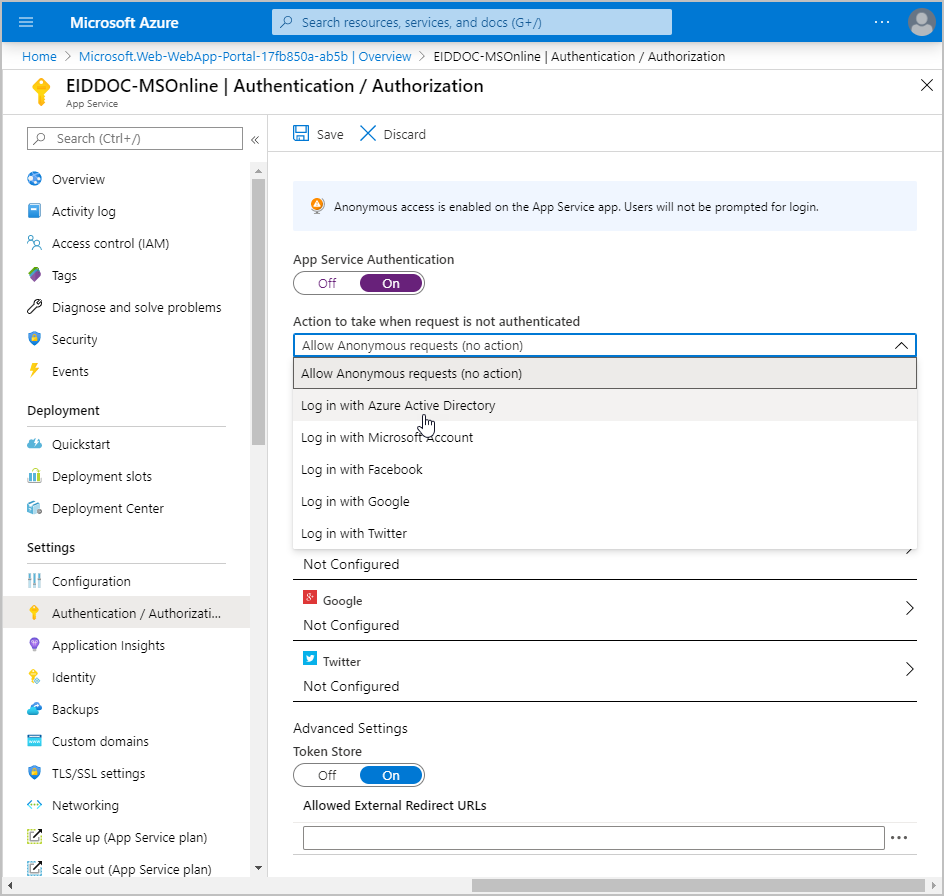Go to Home breadcrumb link

click(x=39, y=56)
